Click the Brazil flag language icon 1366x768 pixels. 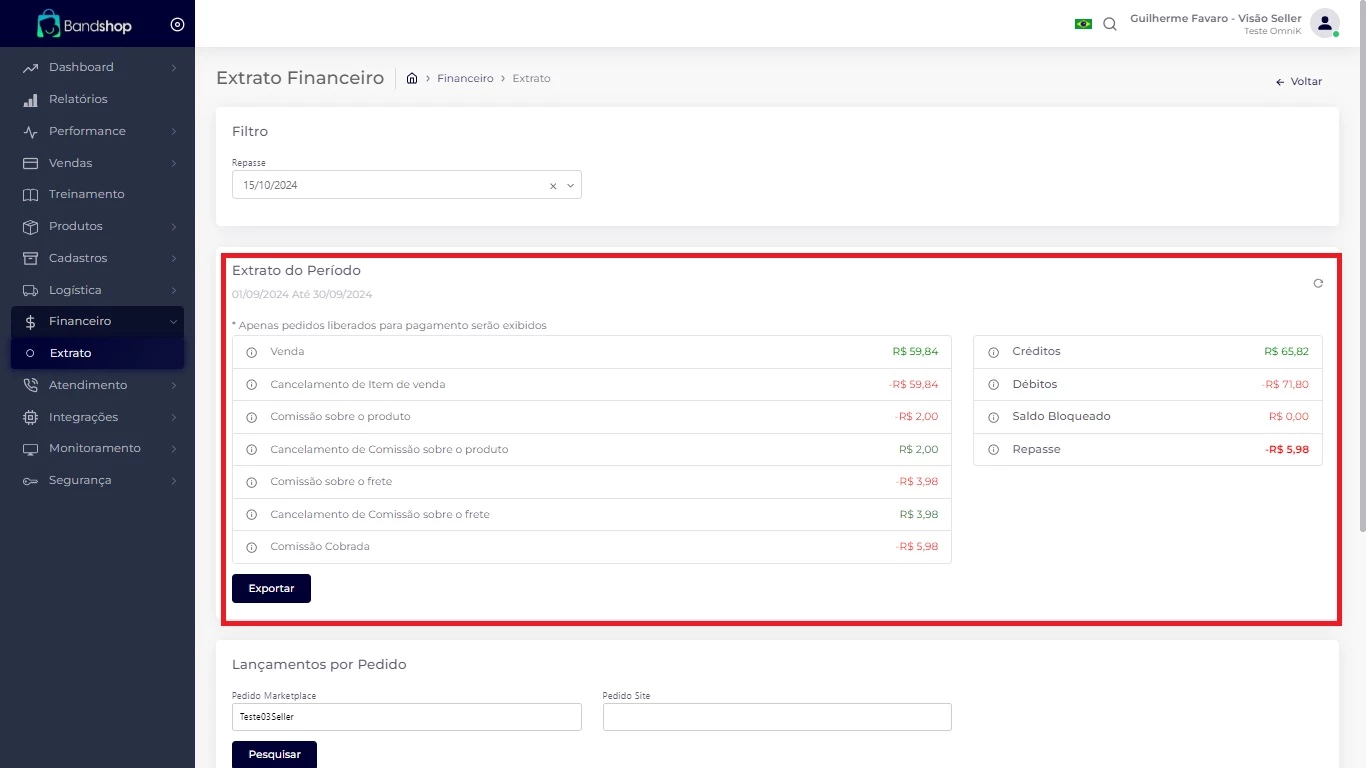[1083, 24]
